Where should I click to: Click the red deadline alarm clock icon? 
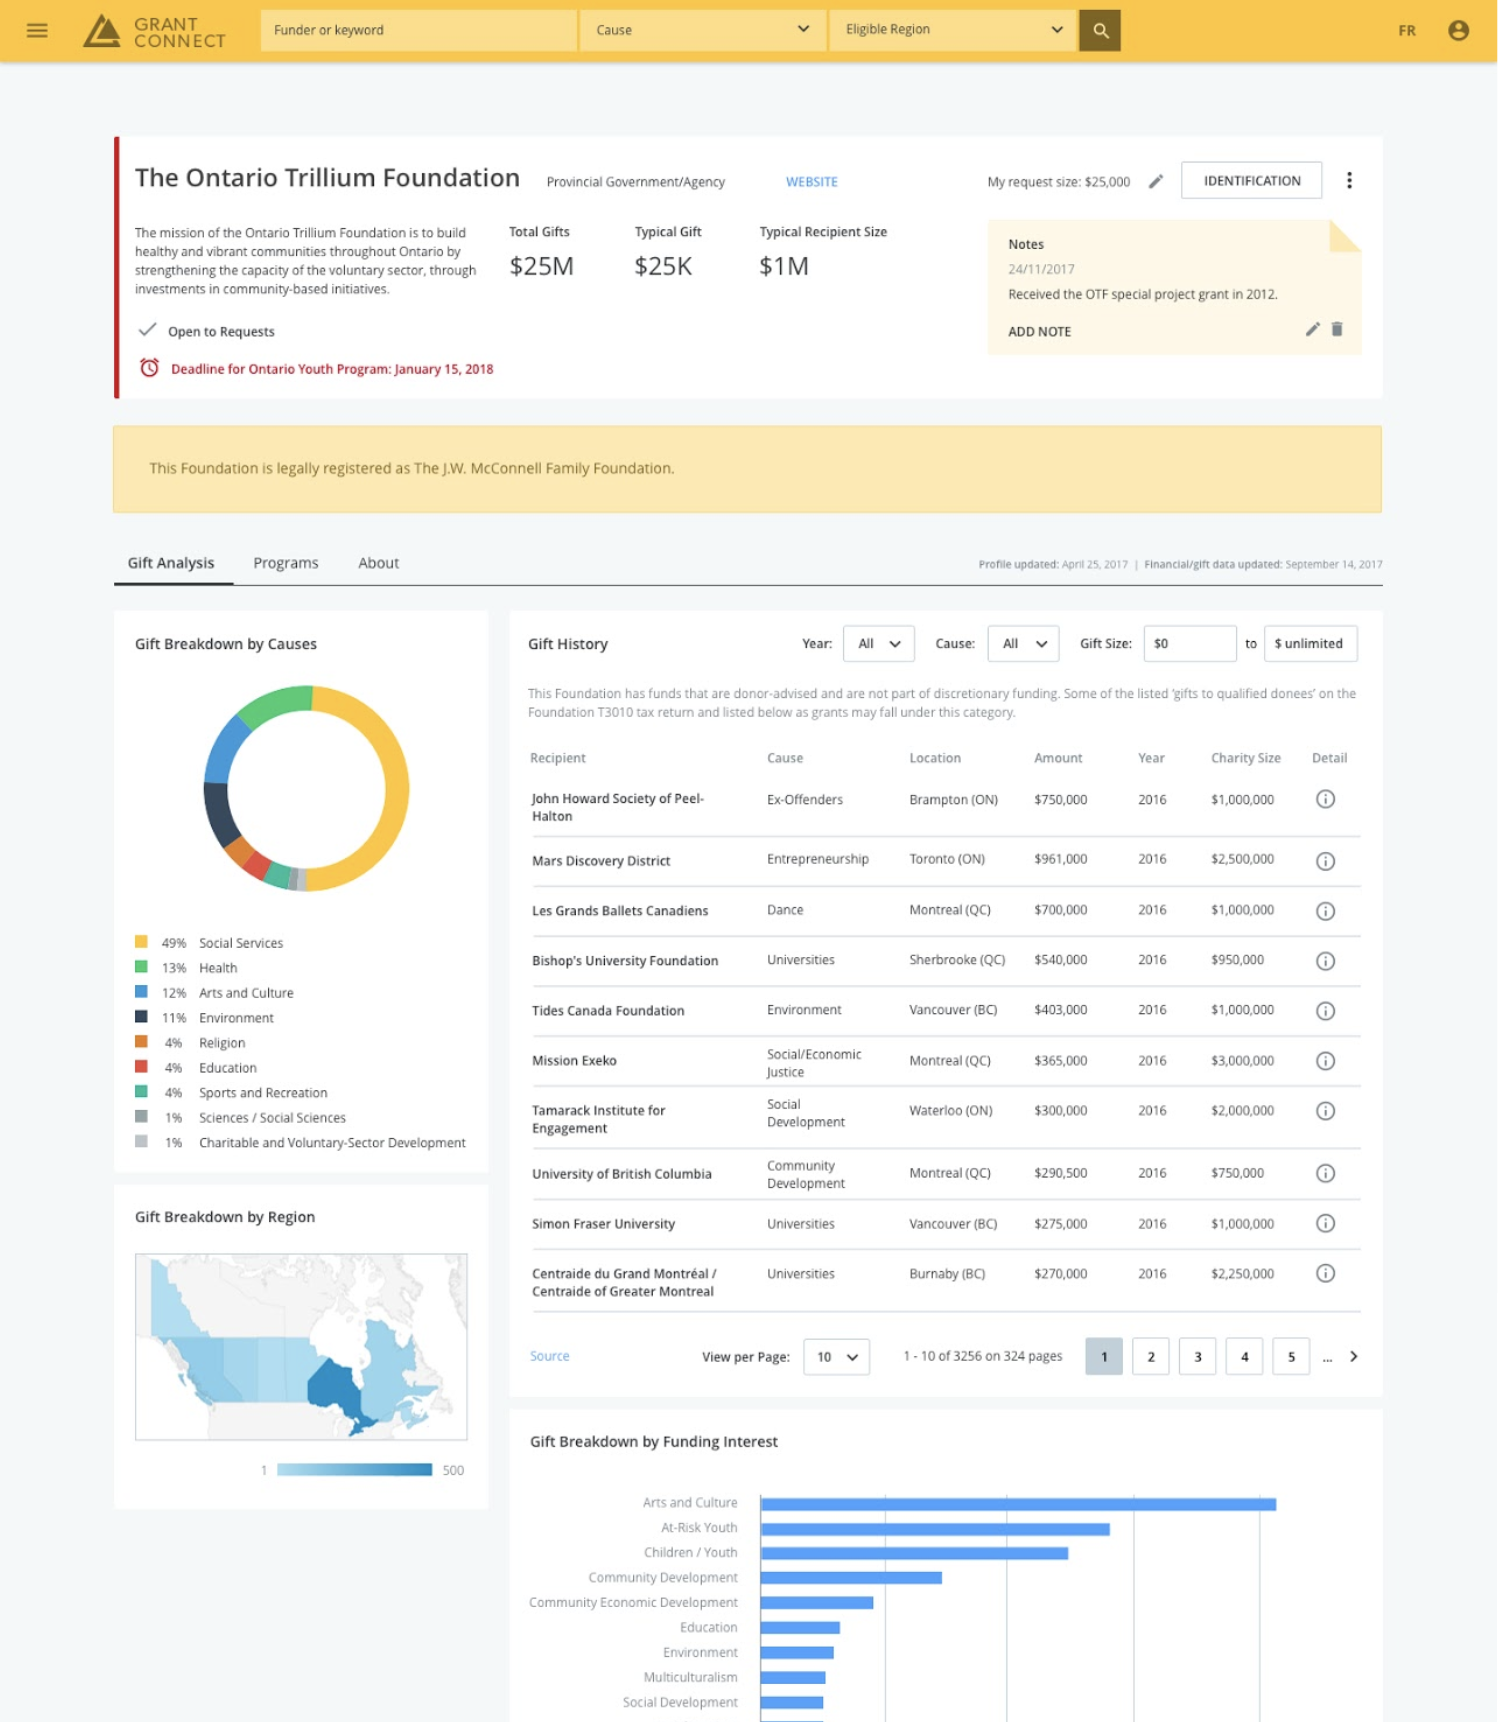(x=149, y=368)
